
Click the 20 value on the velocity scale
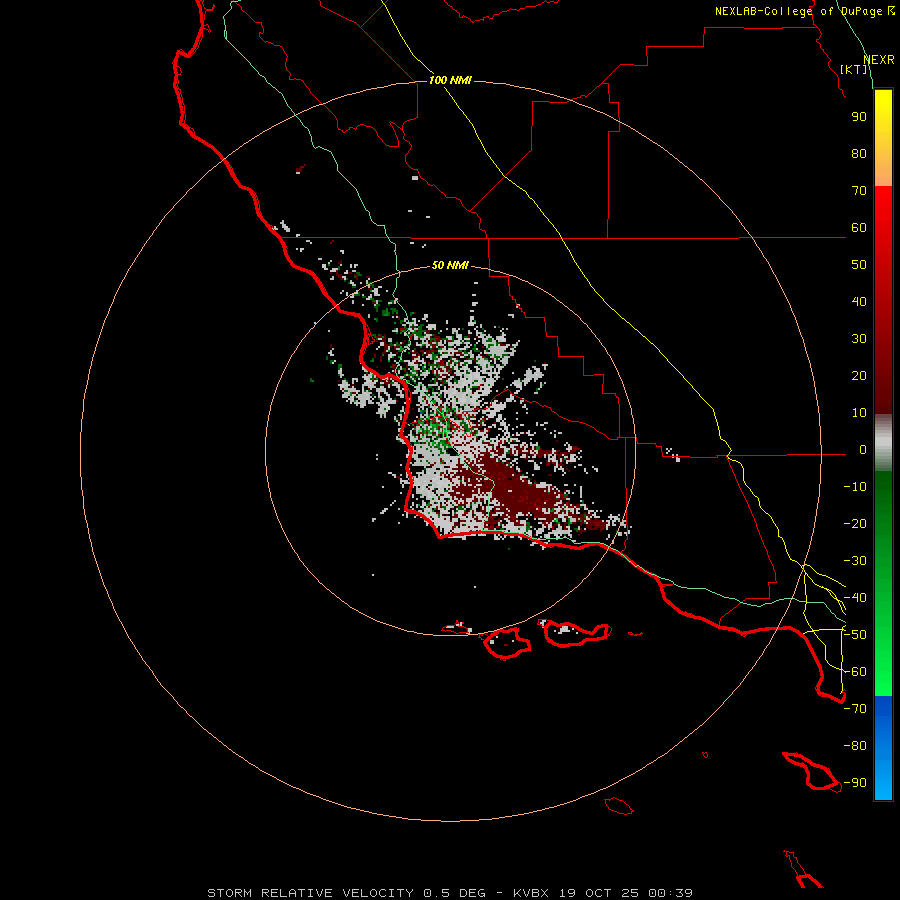(x=859, y=376)
